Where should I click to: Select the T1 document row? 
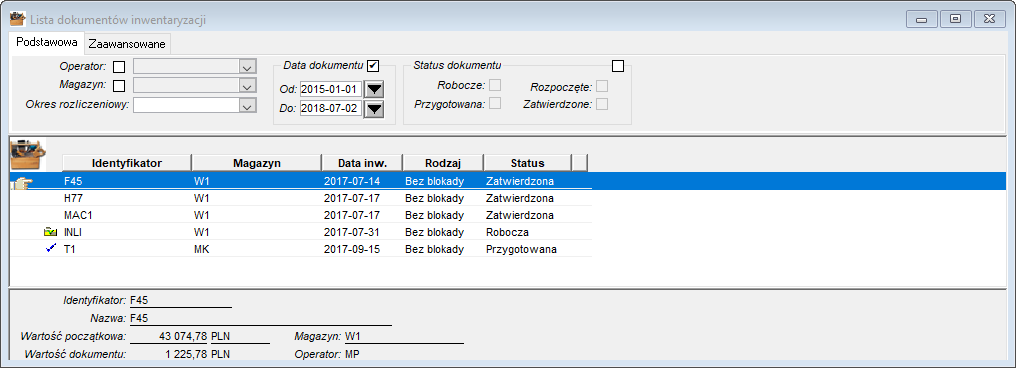pyautogui.click(x=301, y=249)
